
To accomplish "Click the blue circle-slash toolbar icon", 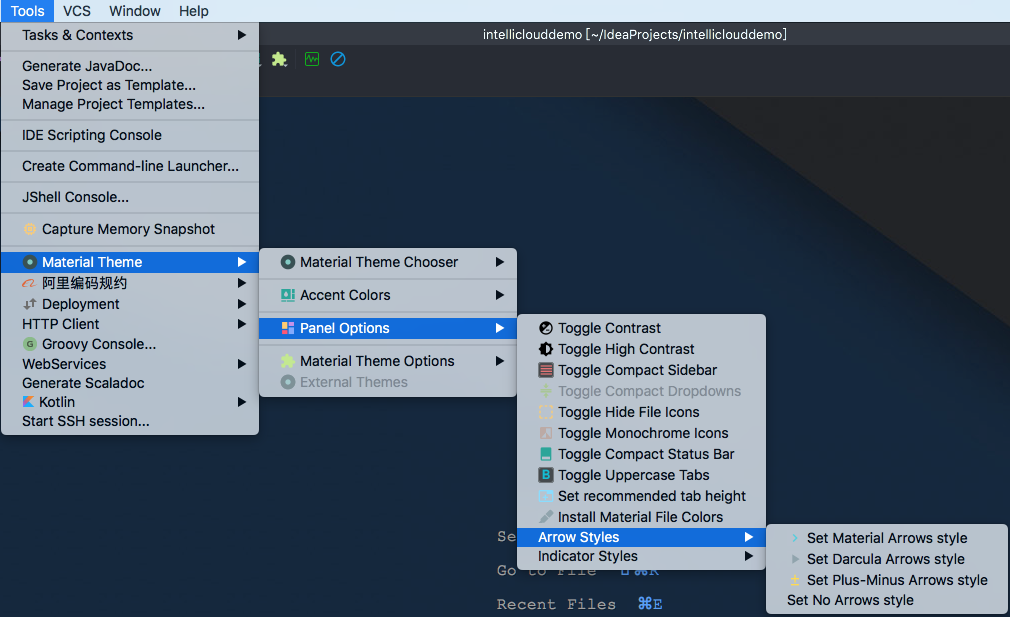I will 338,59.
